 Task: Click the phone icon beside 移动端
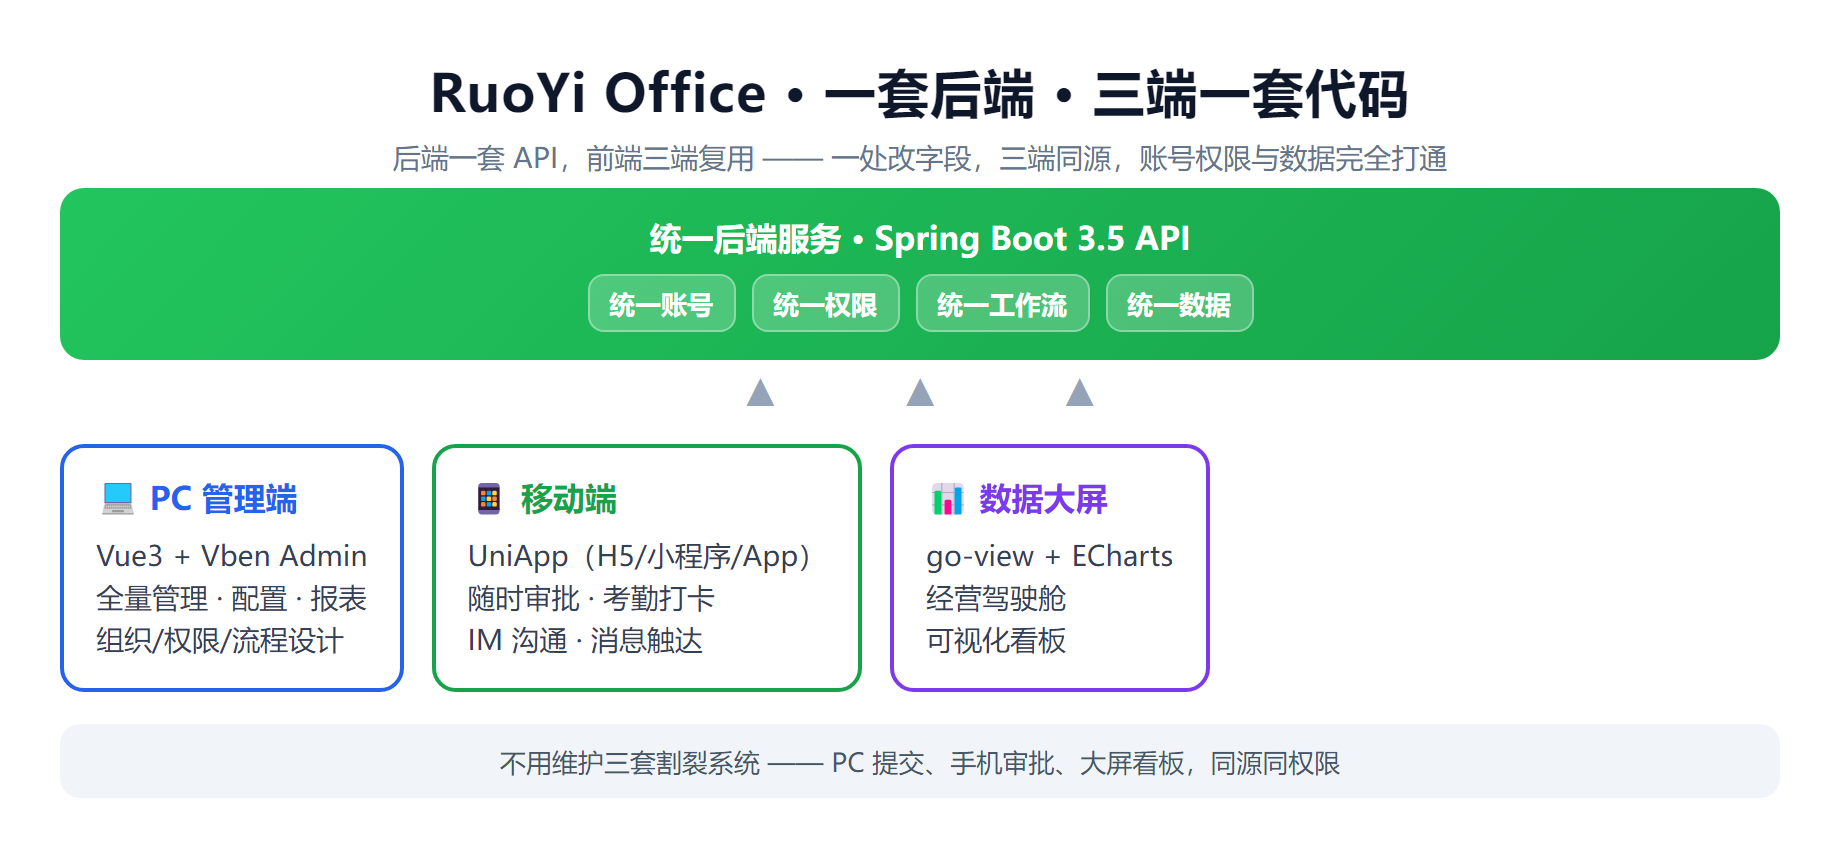pos(489,498)
